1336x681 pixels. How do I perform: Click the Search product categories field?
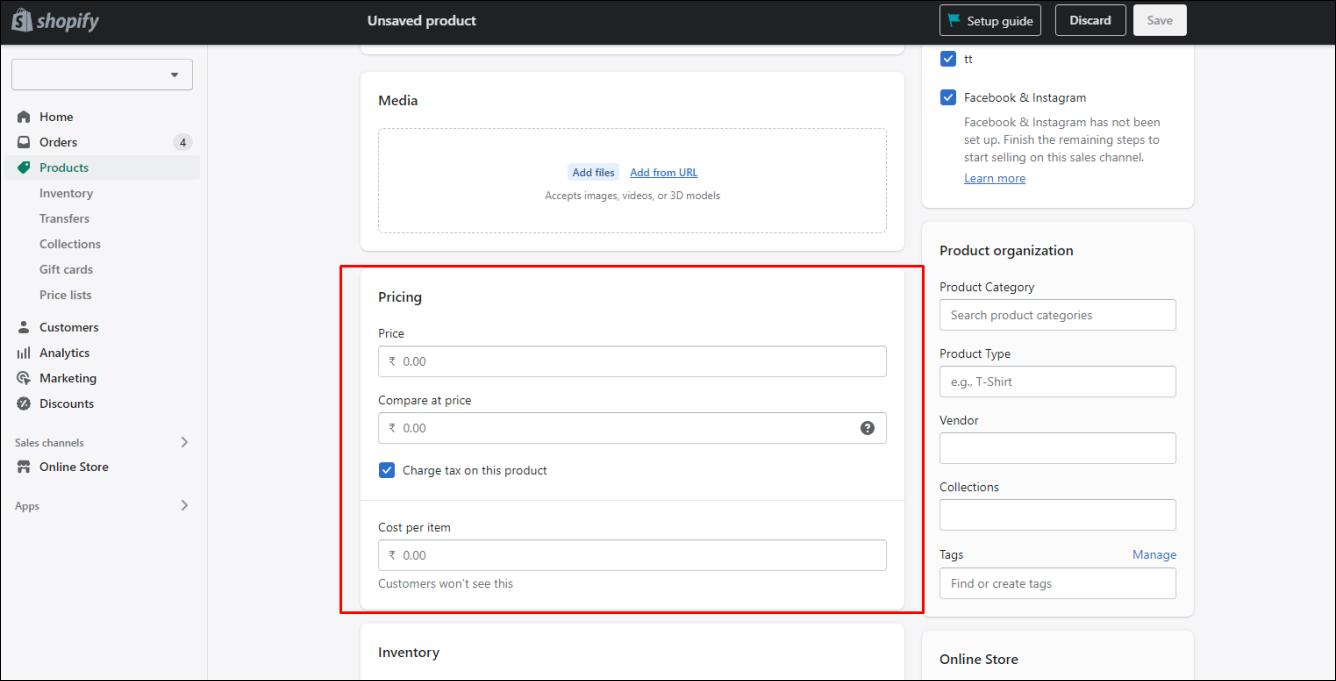[x=1058, y=315]
